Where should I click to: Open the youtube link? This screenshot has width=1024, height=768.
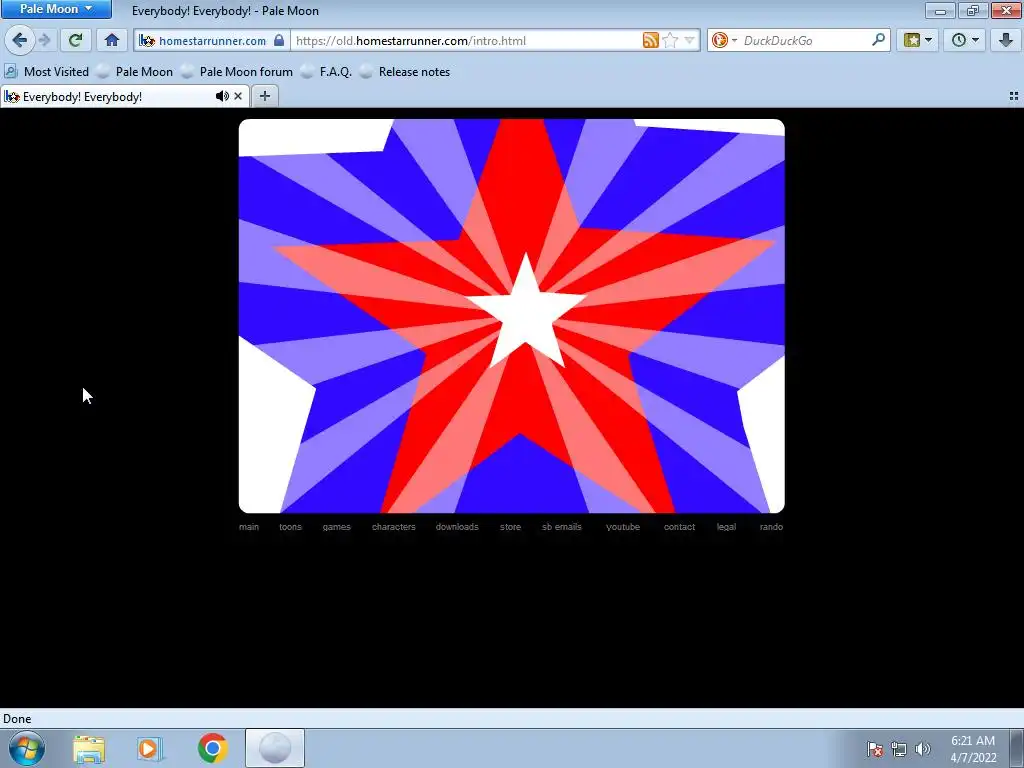coord(623,526)
